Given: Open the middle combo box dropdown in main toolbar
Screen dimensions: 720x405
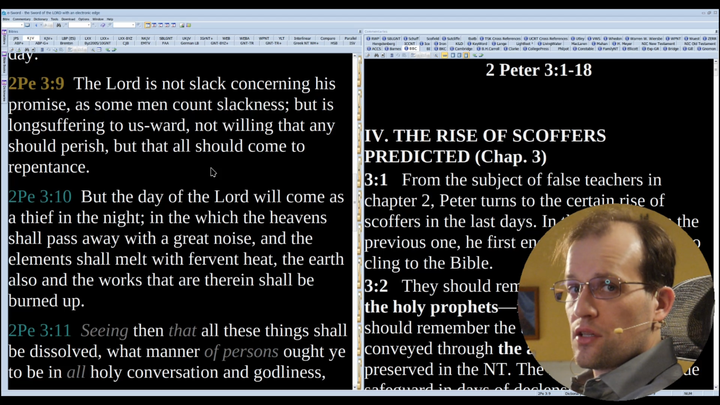Looking at the screenshot, I should 88,25.
